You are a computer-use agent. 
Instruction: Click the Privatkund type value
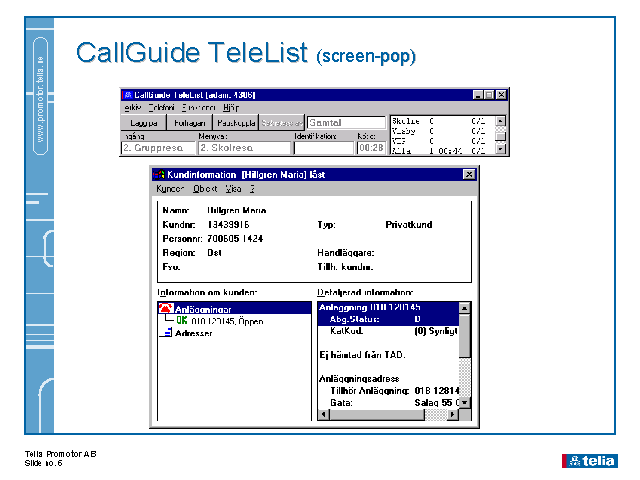[409, 224]
